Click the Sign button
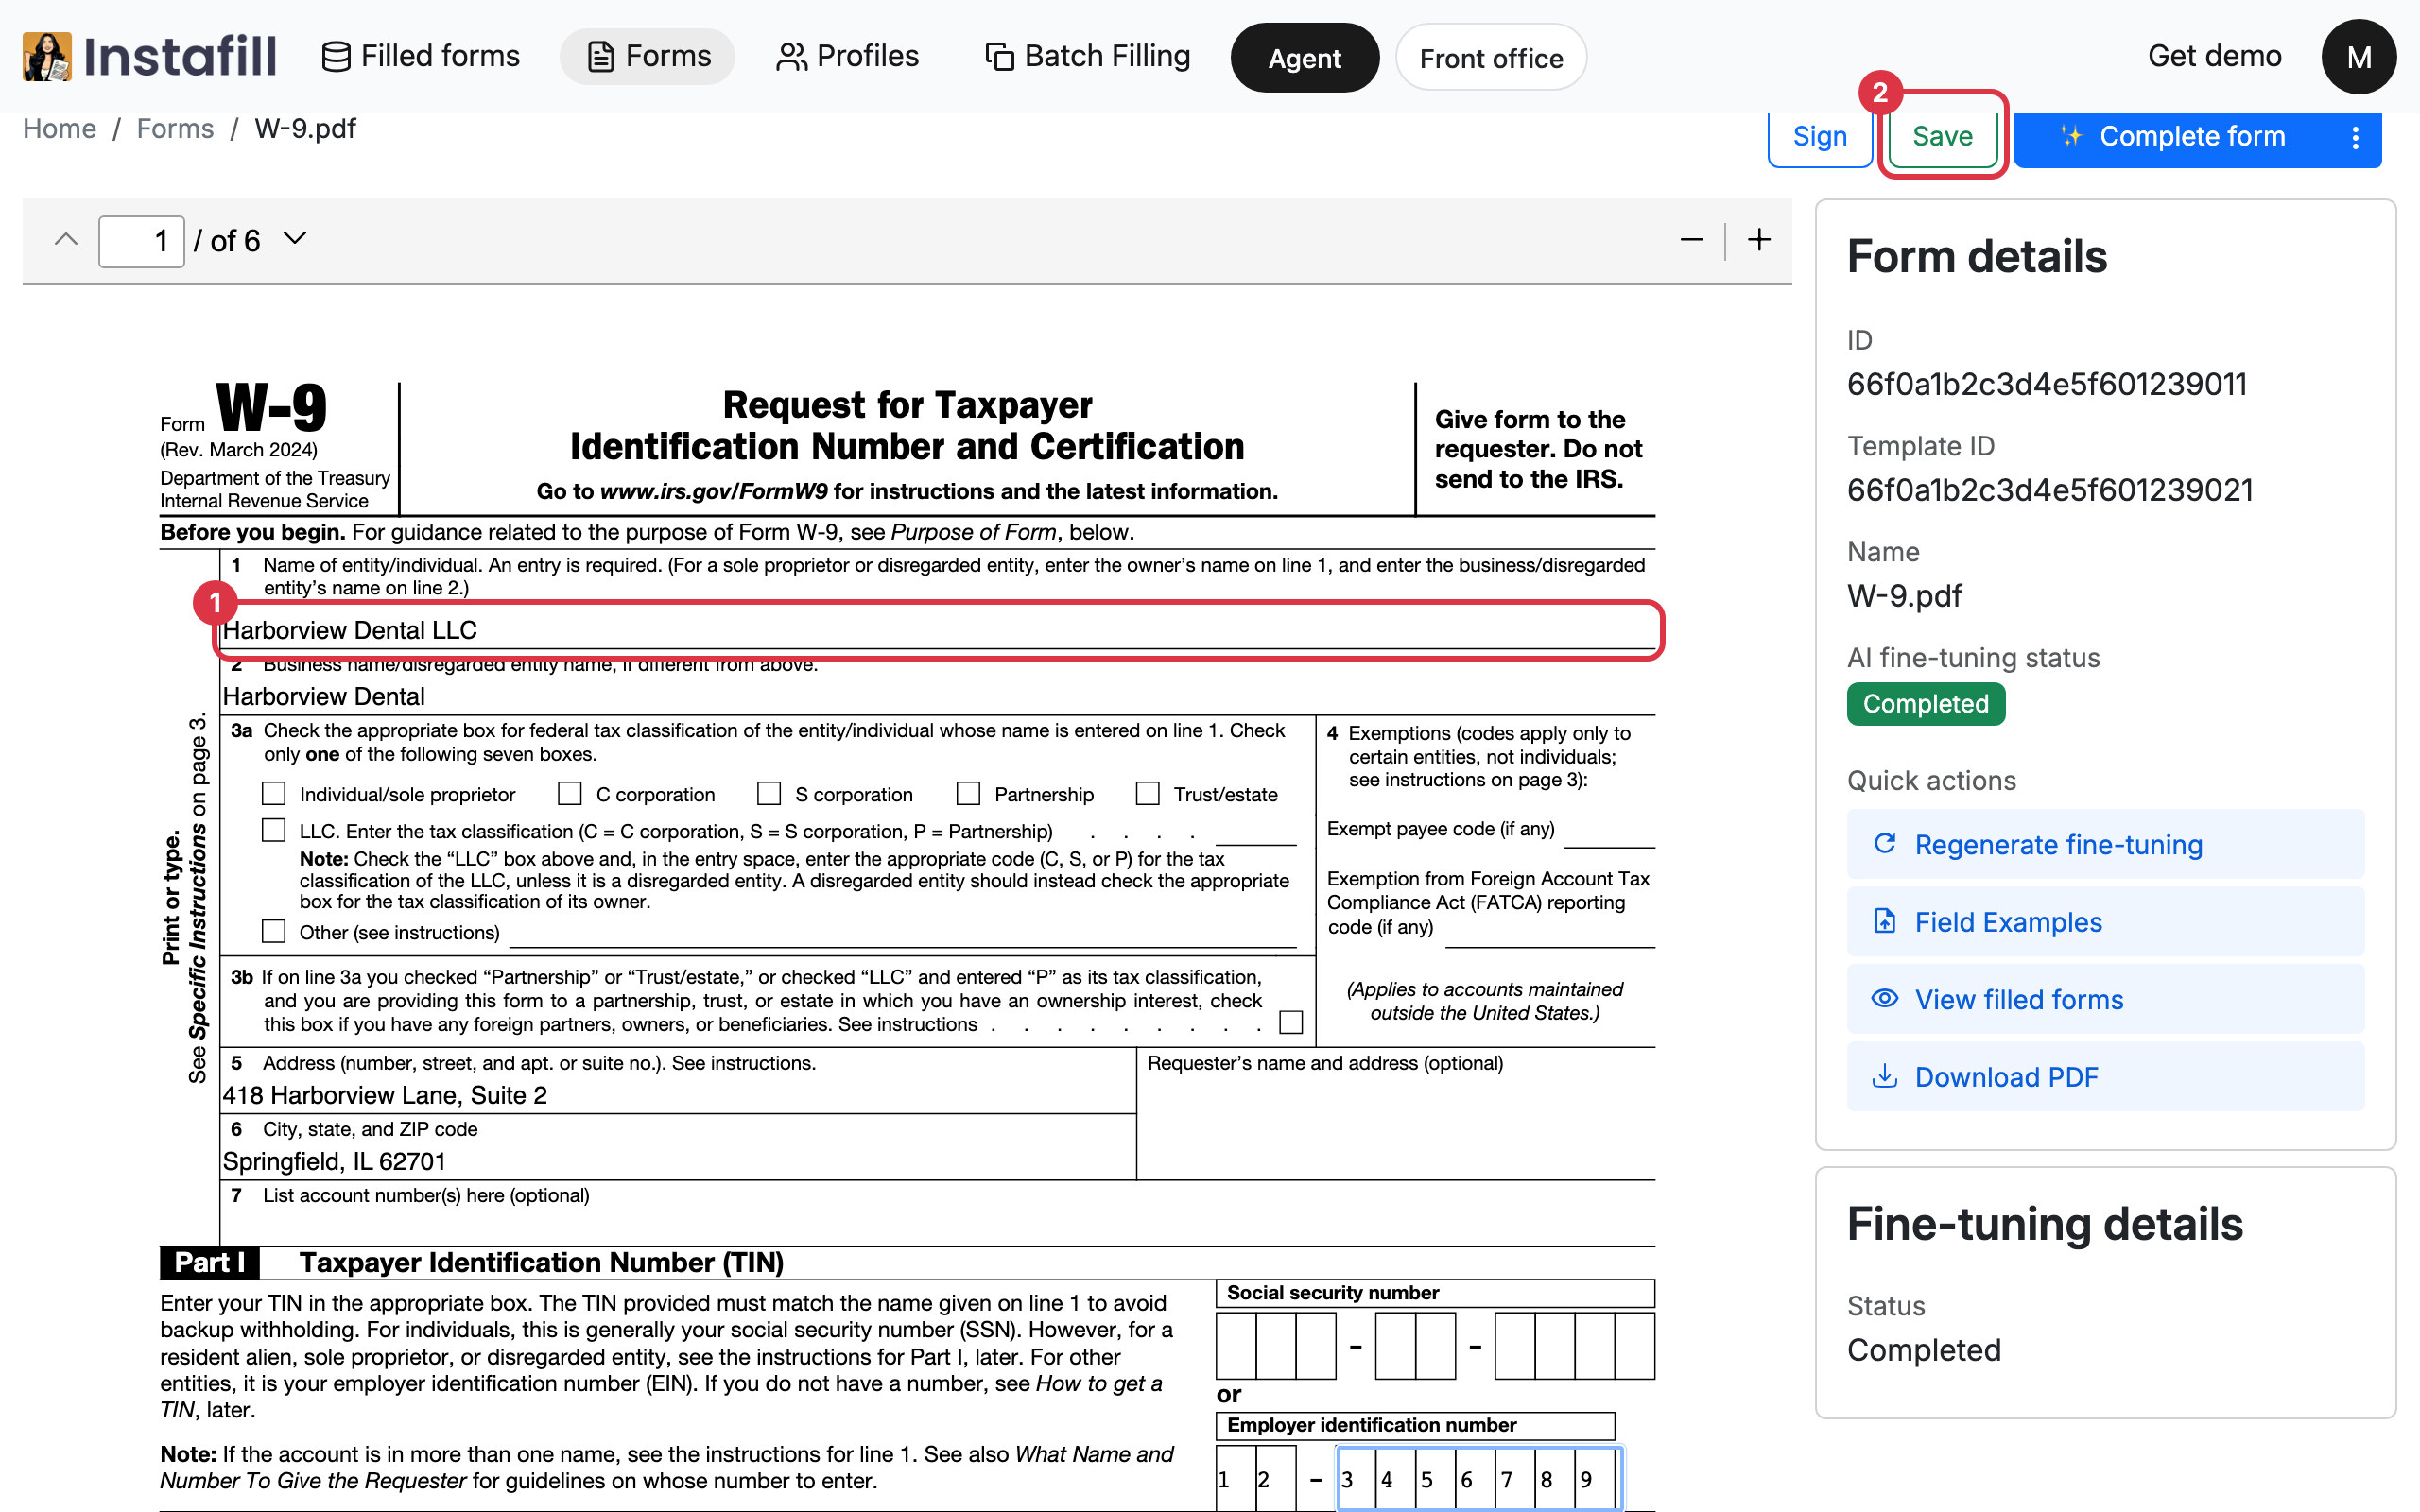 click(1819, 137)
